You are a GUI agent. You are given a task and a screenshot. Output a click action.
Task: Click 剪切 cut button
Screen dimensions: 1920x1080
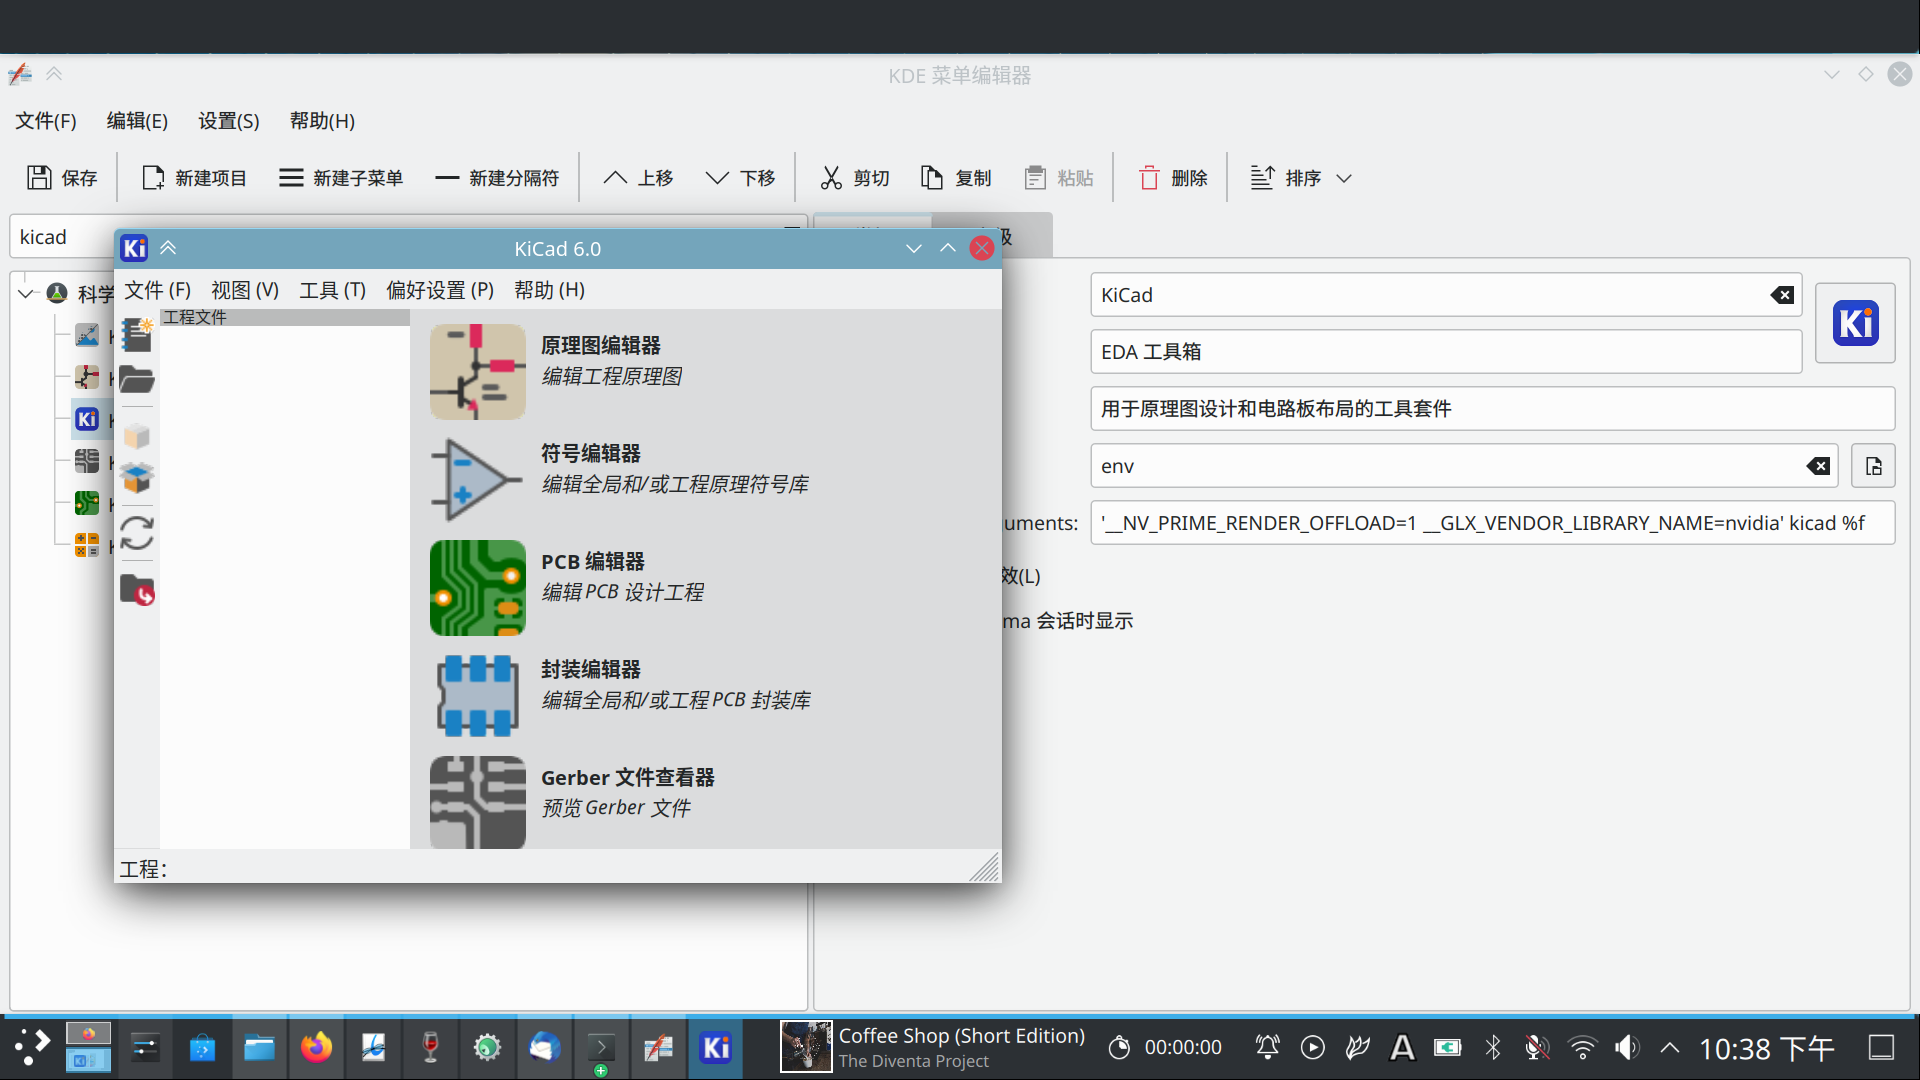pyautogui.click(x=854, y=178)
